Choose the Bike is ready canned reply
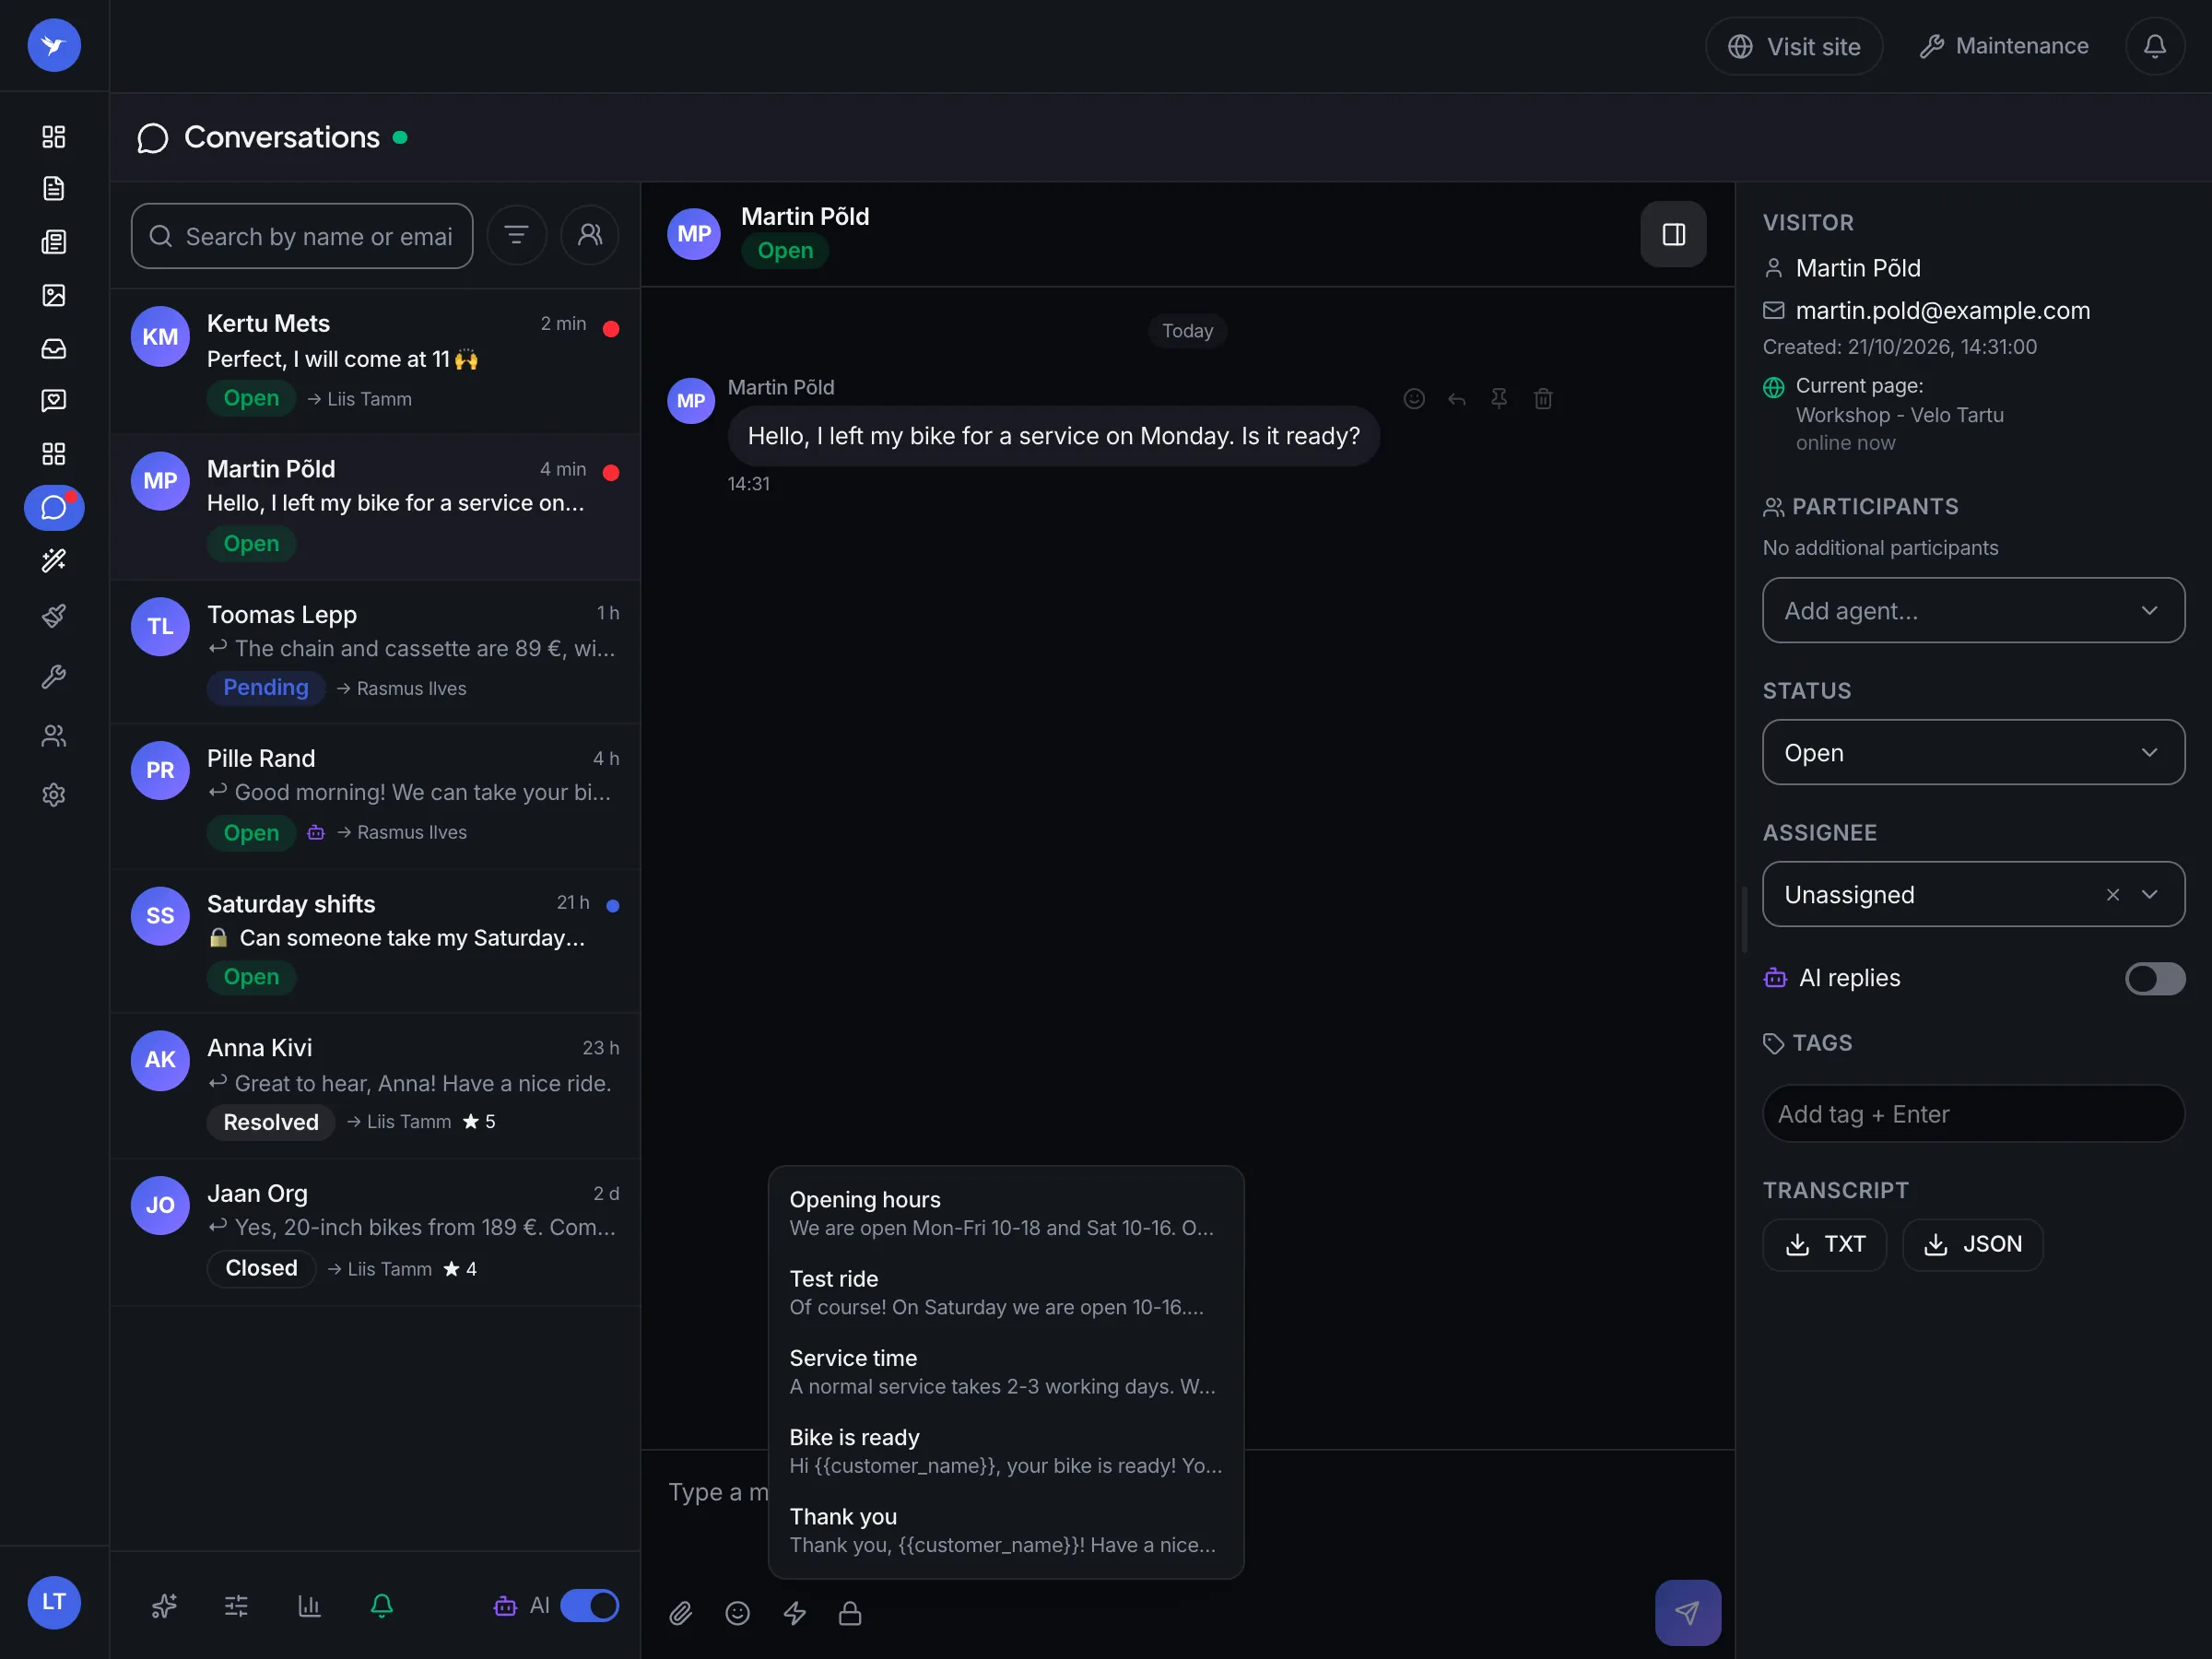Image resolution: width=2212 pixels, height=1659 pixels. [1006, 1451]
